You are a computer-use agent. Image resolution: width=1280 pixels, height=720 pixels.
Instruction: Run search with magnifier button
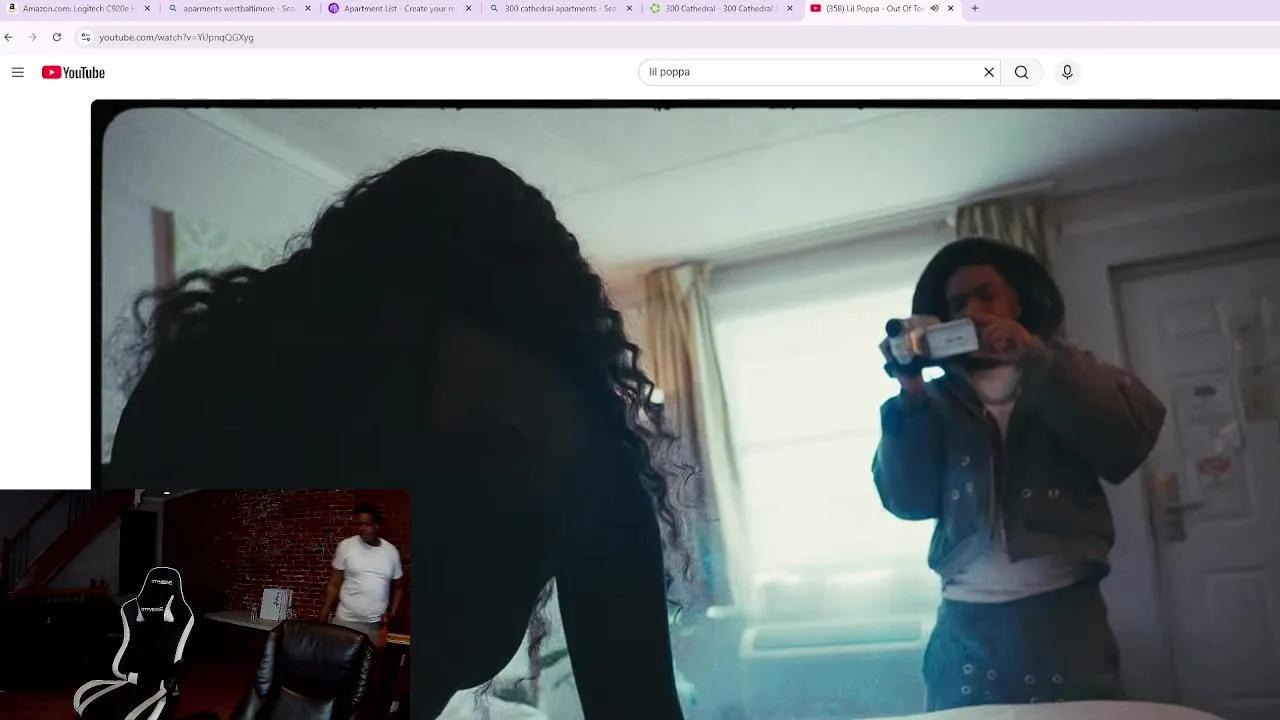pos(1021,72)
